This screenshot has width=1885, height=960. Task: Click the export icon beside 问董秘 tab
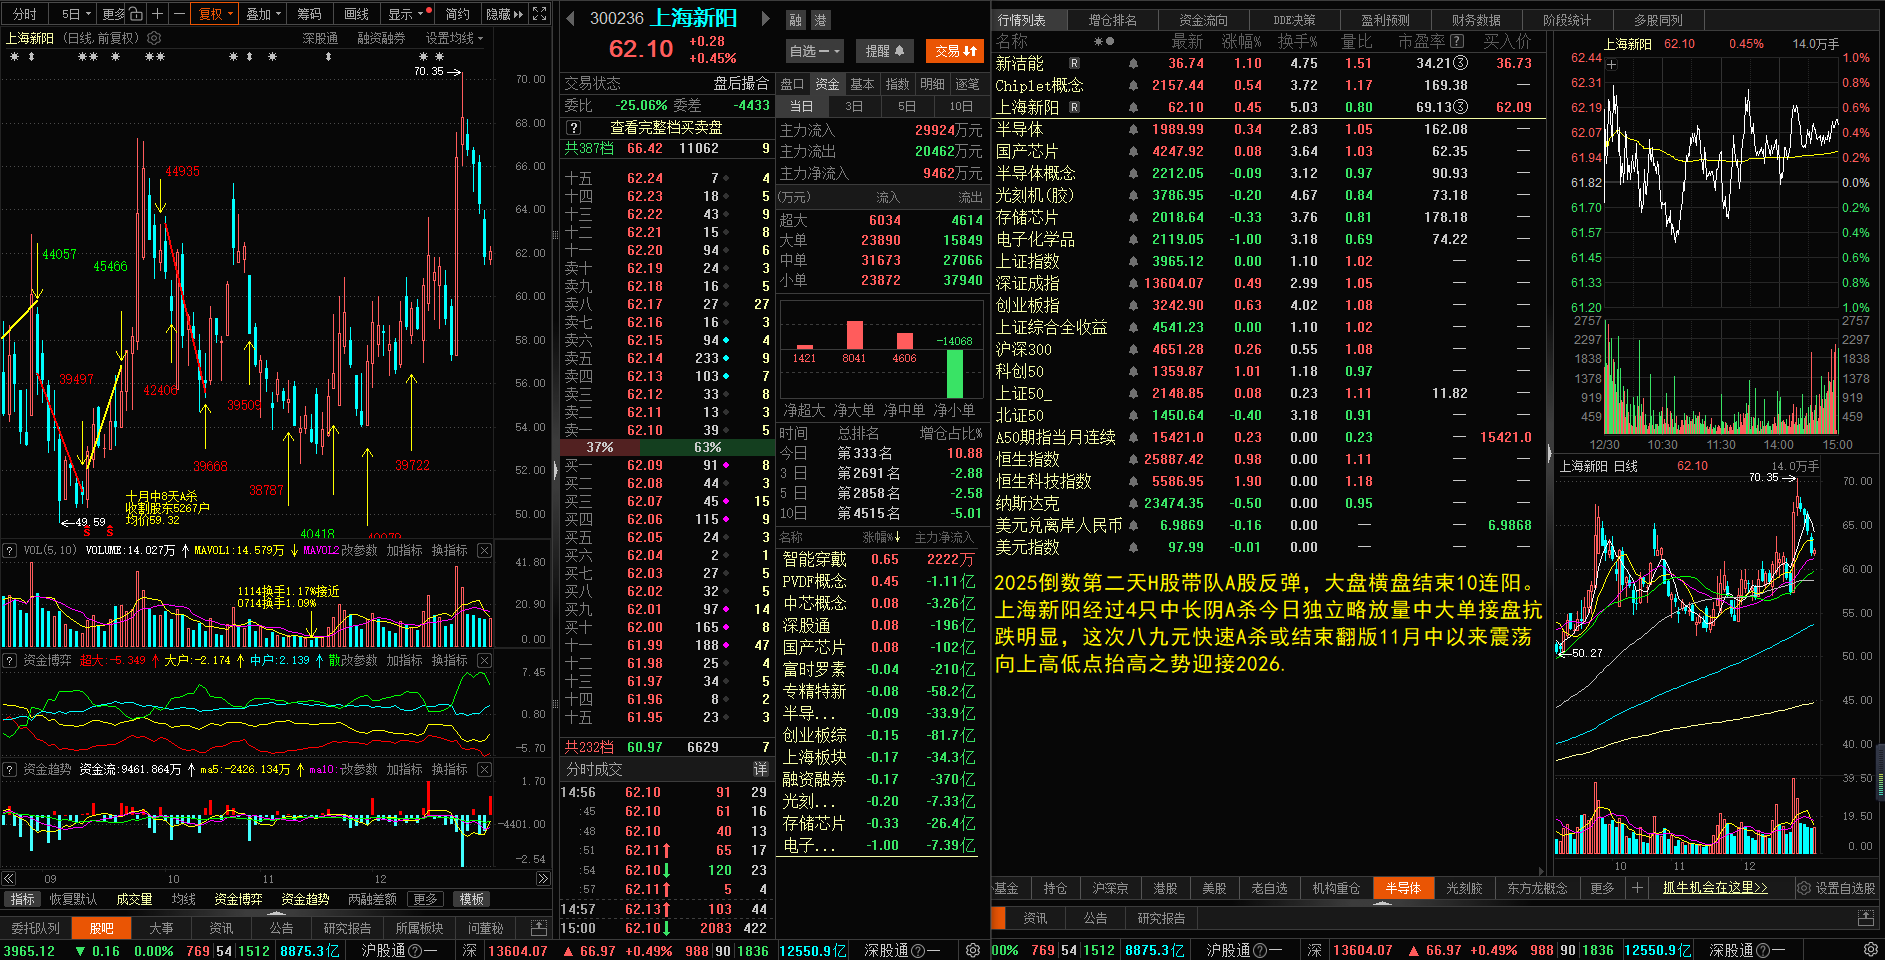tap(538, 928)
